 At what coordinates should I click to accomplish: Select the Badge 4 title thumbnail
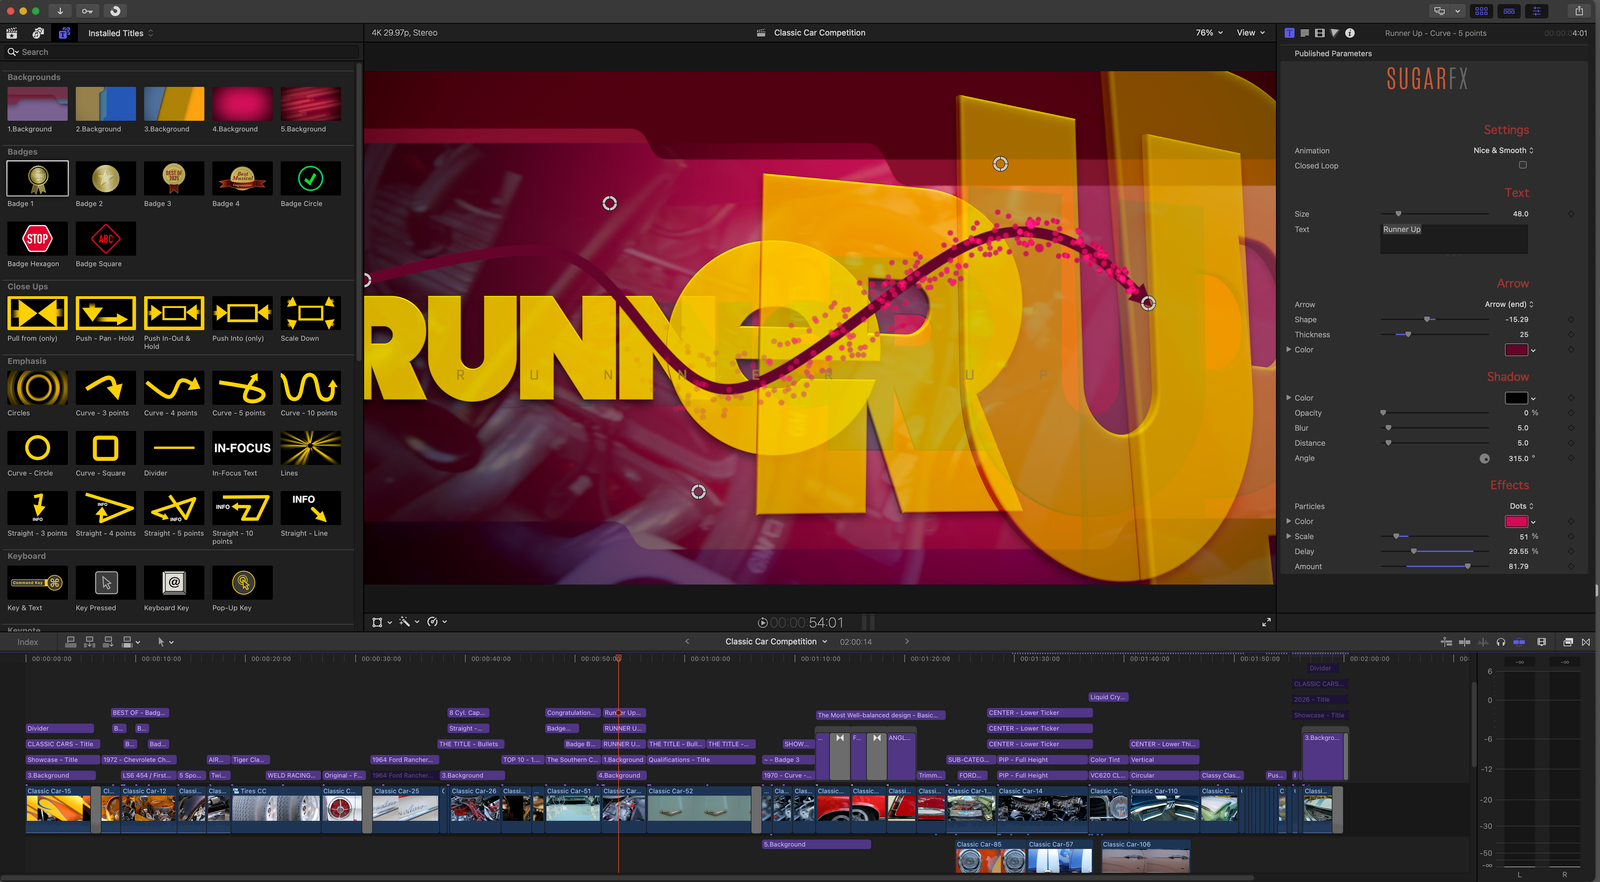pos(242,179)
